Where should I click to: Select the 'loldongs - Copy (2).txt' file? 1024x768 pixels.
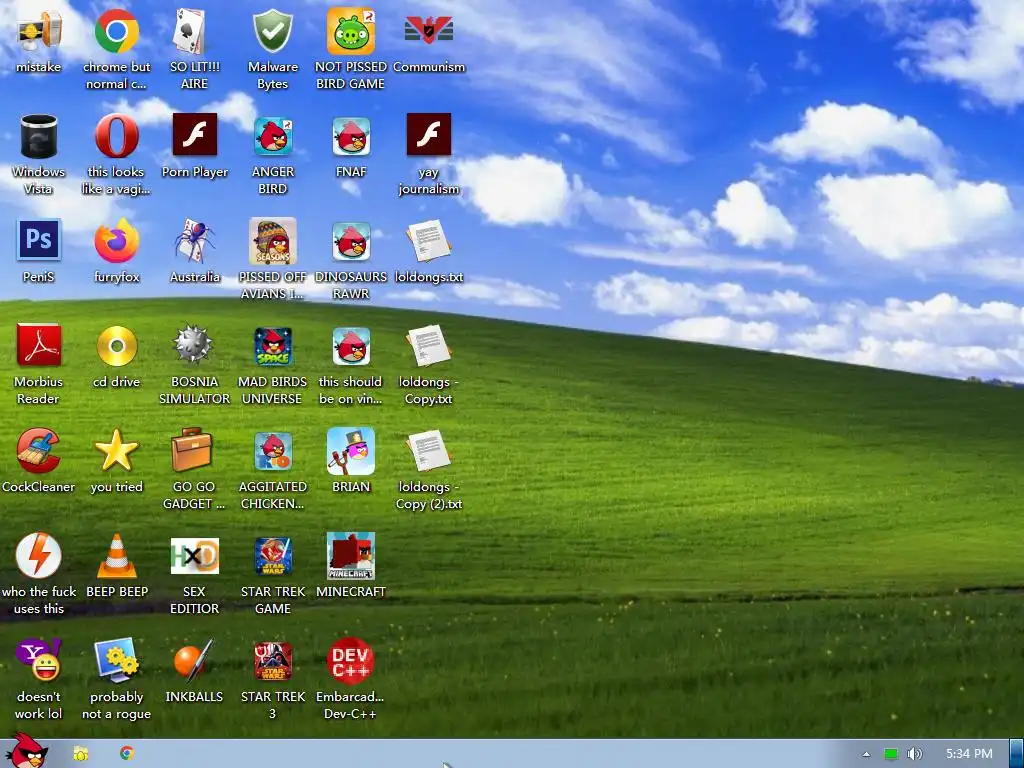click(428, 451)
